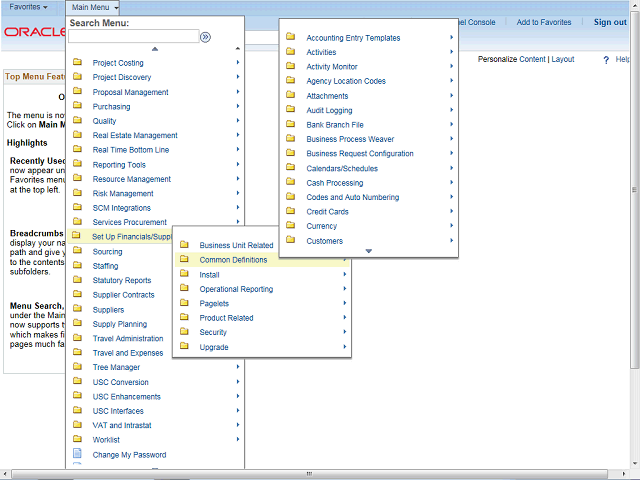The image size is (640, 480).
Task: Select the VAT and Intrastat menu item
Action: pyautogui.click(x=122, y=426)
